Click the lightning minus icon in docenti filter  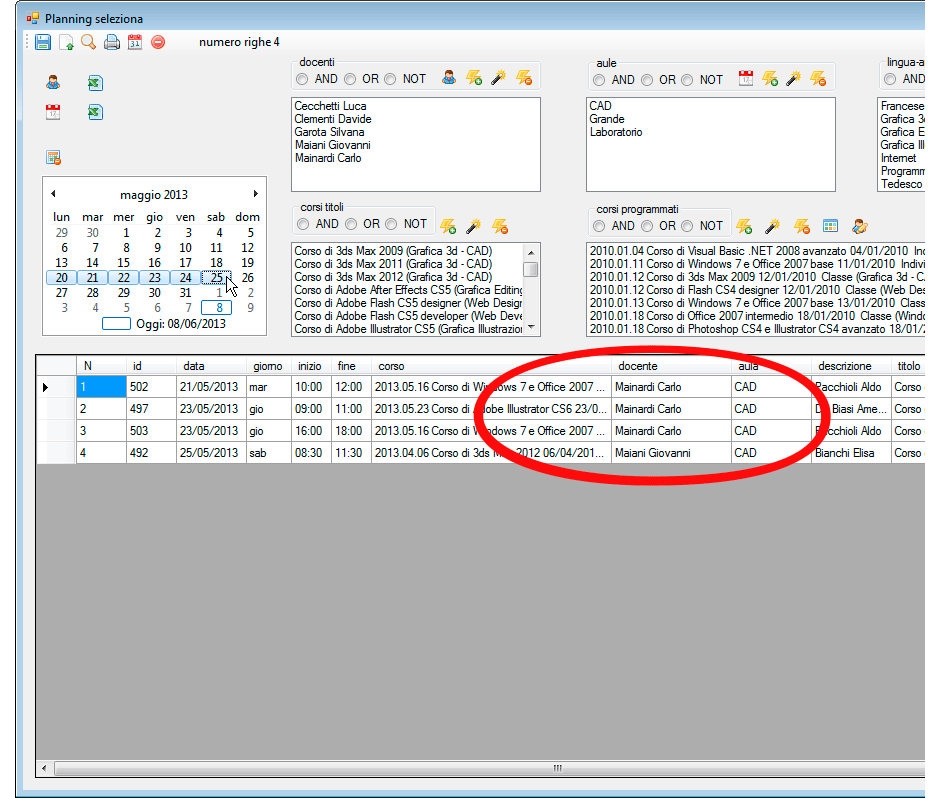524,77
